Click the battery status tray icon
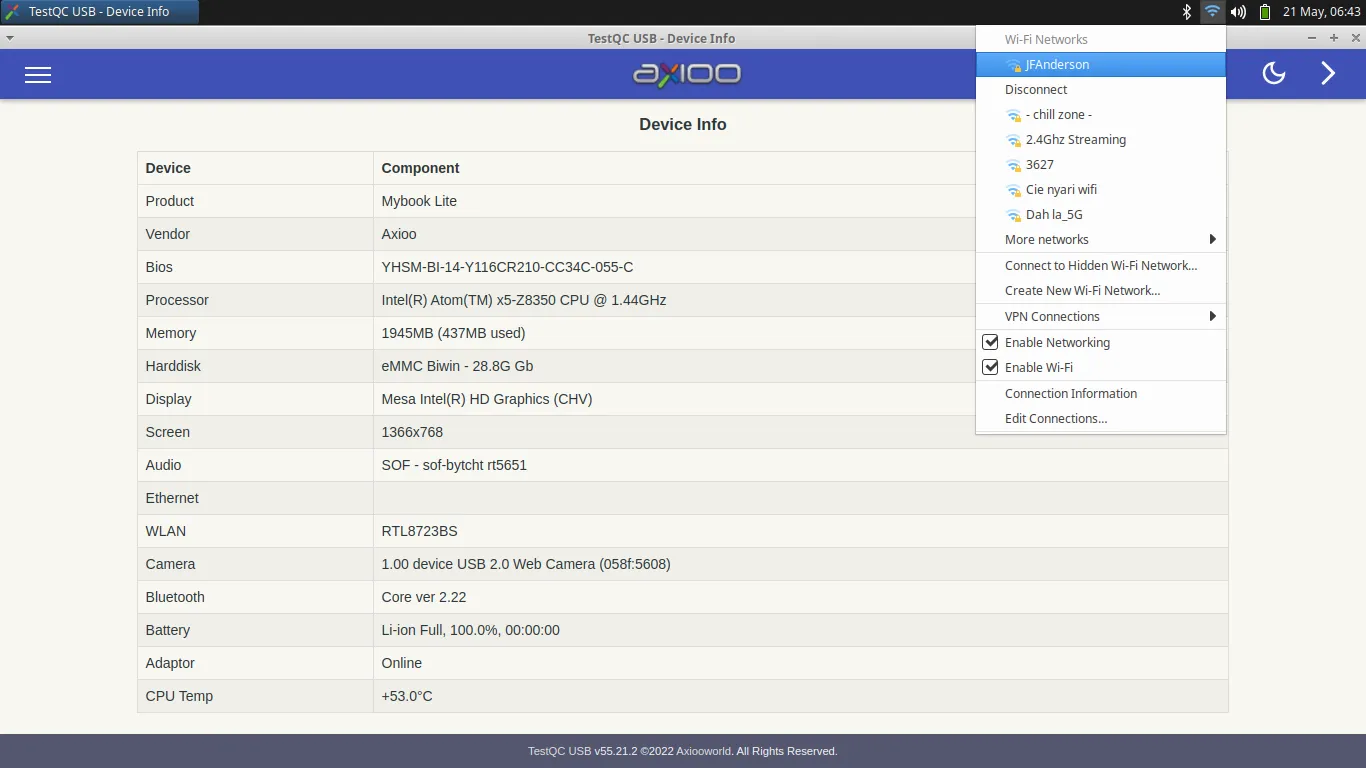 pyautogui.click(x=1264, y=12)
